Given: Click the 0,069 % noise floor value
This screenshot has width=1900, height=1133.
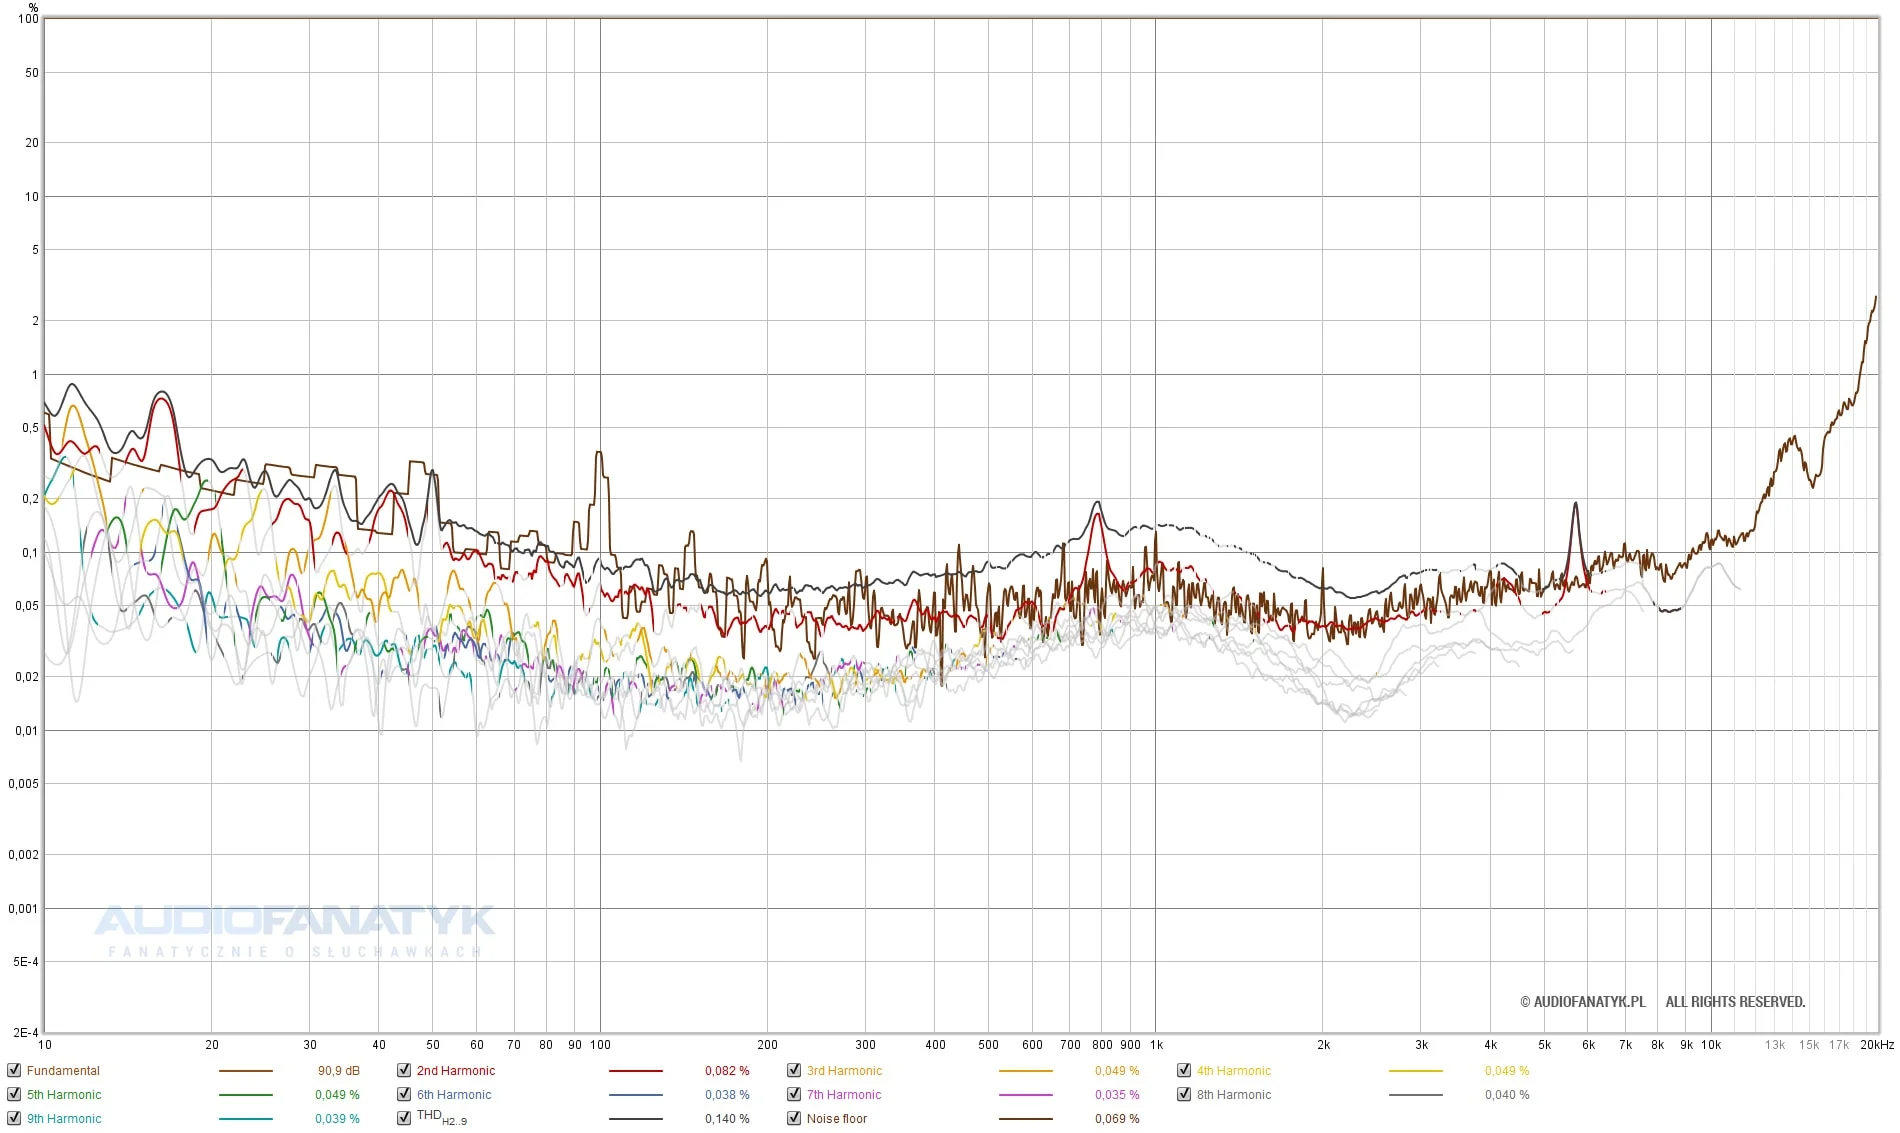Looking at the screenshot, I should pos(1117,1118).
